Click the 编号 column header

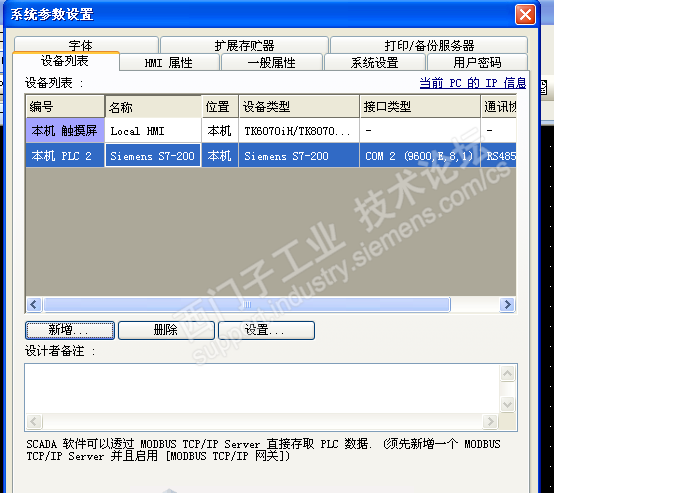click(65, 107)
